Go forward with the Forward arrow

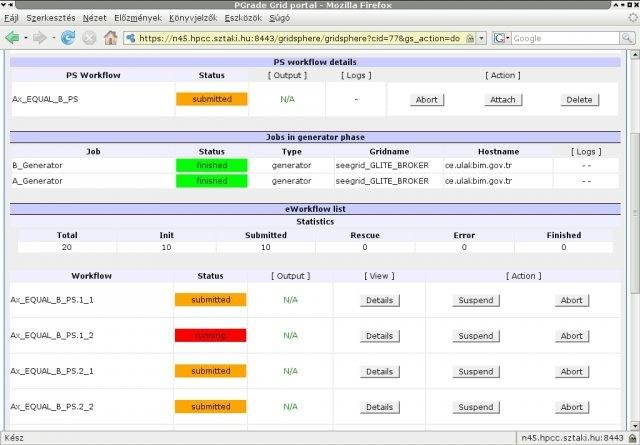tap(40, 38)
